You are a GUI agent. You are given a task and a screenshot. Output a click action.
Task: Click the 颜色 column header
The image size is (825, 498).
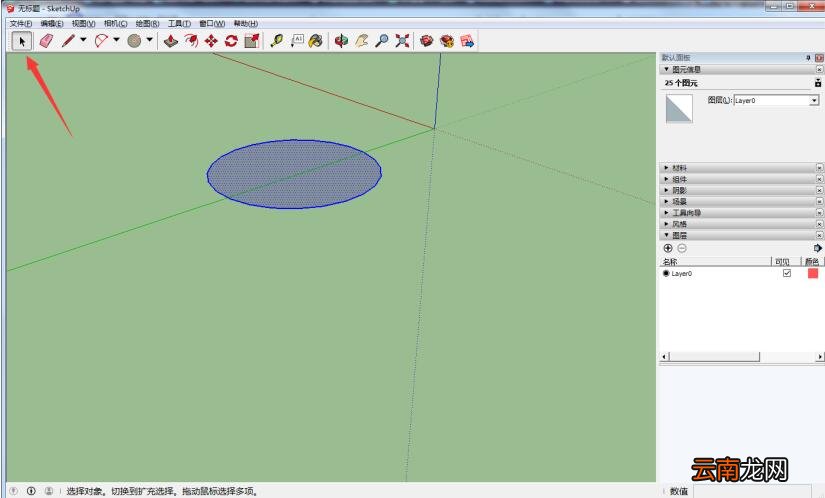[812, 261]
